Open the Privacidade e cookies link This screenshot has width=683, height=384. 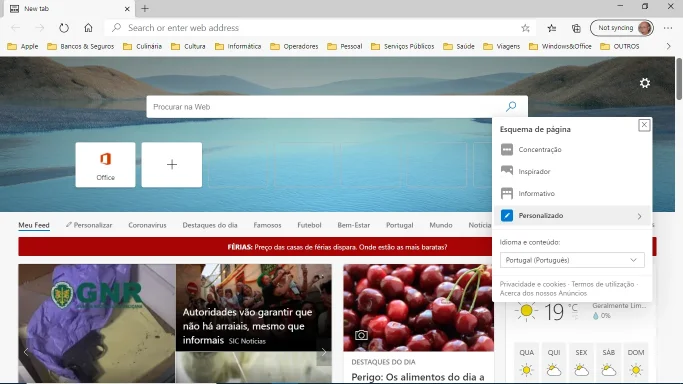click(x=532, y=284)
